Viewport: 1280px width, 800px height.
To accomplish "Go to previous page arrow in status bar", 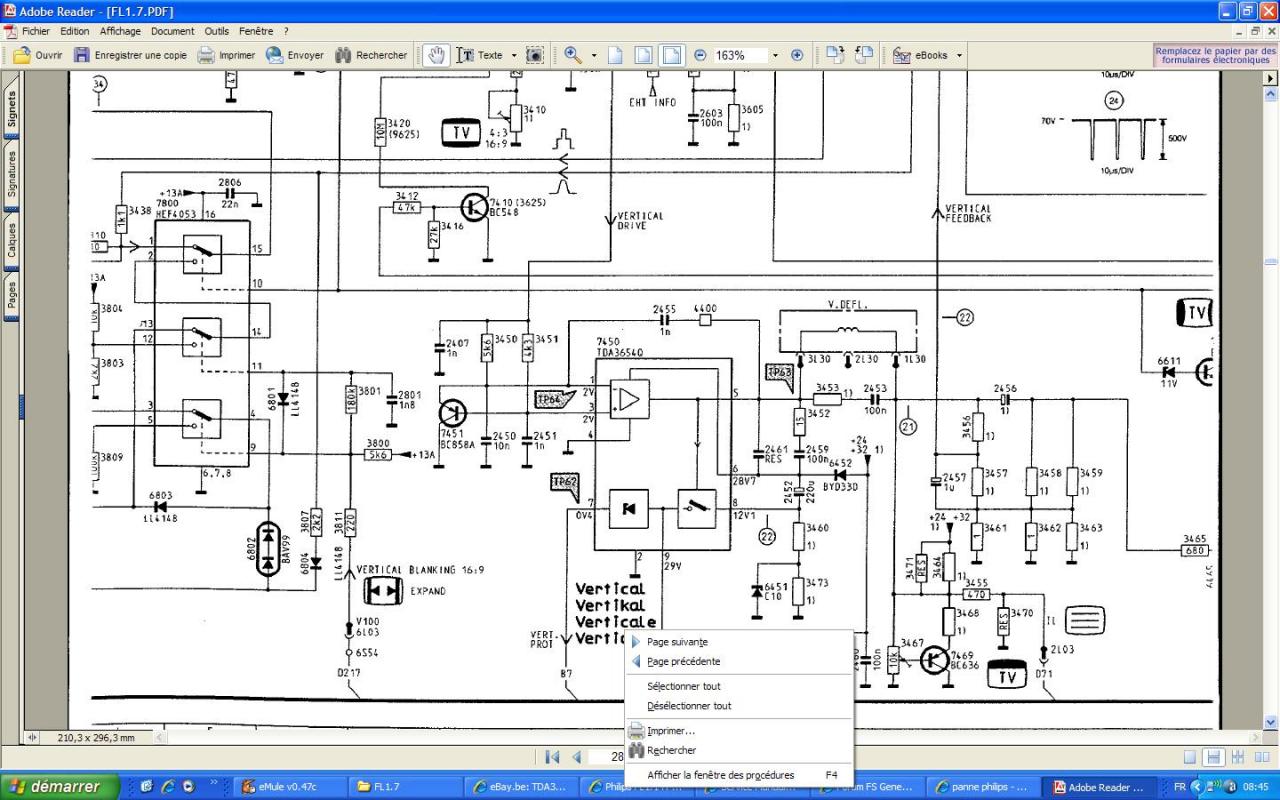I will (576, 757).
